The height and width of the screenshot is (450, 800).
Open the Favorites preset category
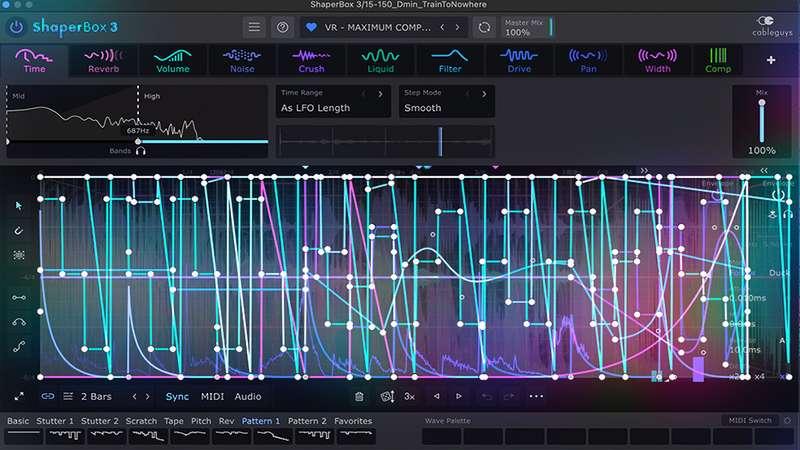(x=353, y=421)
